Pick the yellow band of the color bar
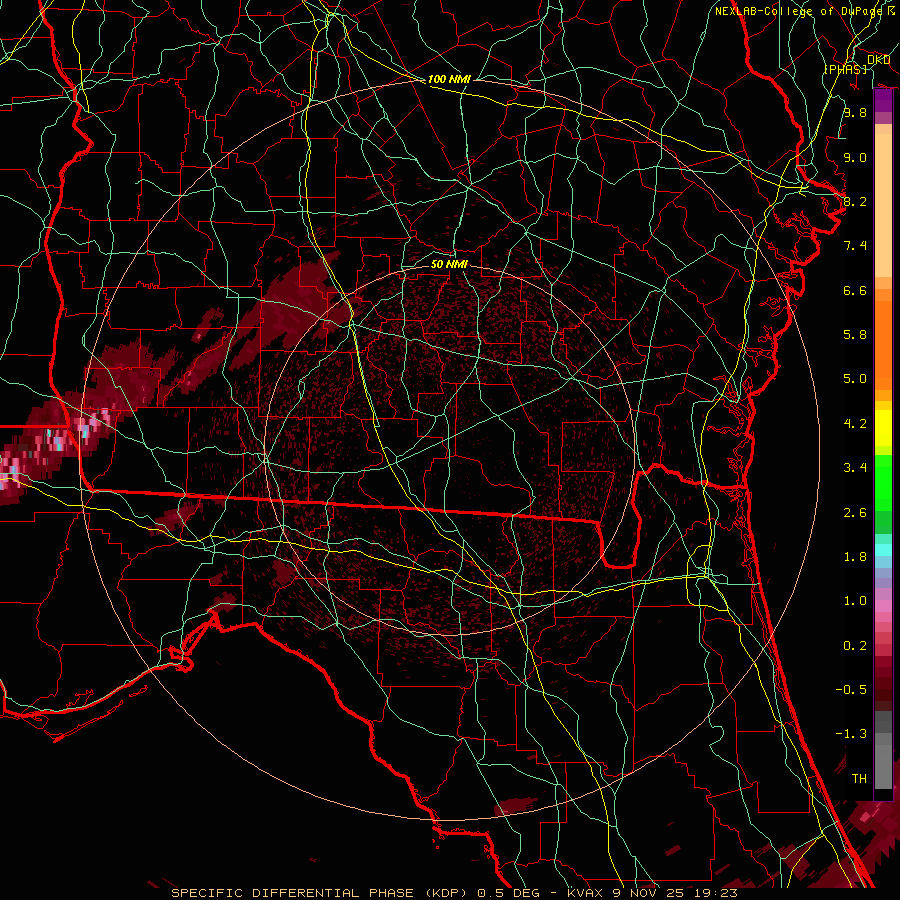The width and height of the screenshot is (900, 900). 883,428
